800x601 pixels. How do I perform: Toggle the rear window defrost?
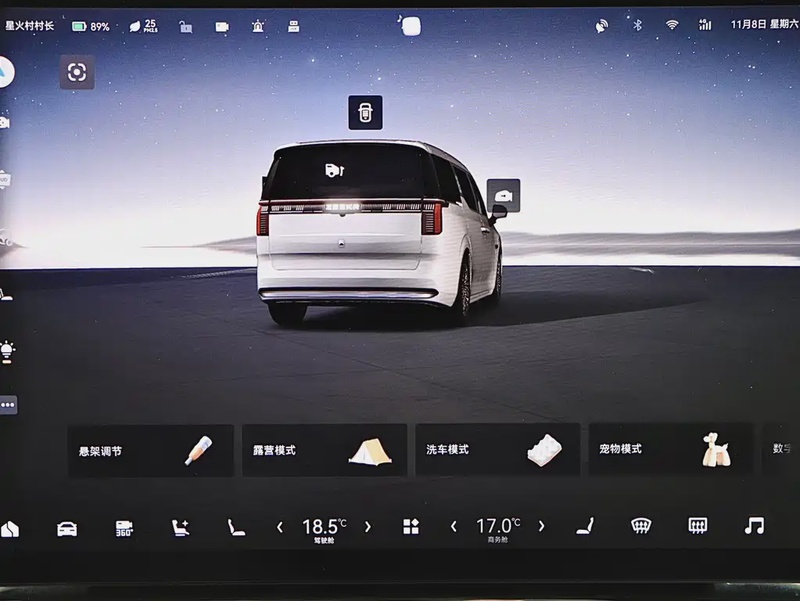tap(698, 526)
